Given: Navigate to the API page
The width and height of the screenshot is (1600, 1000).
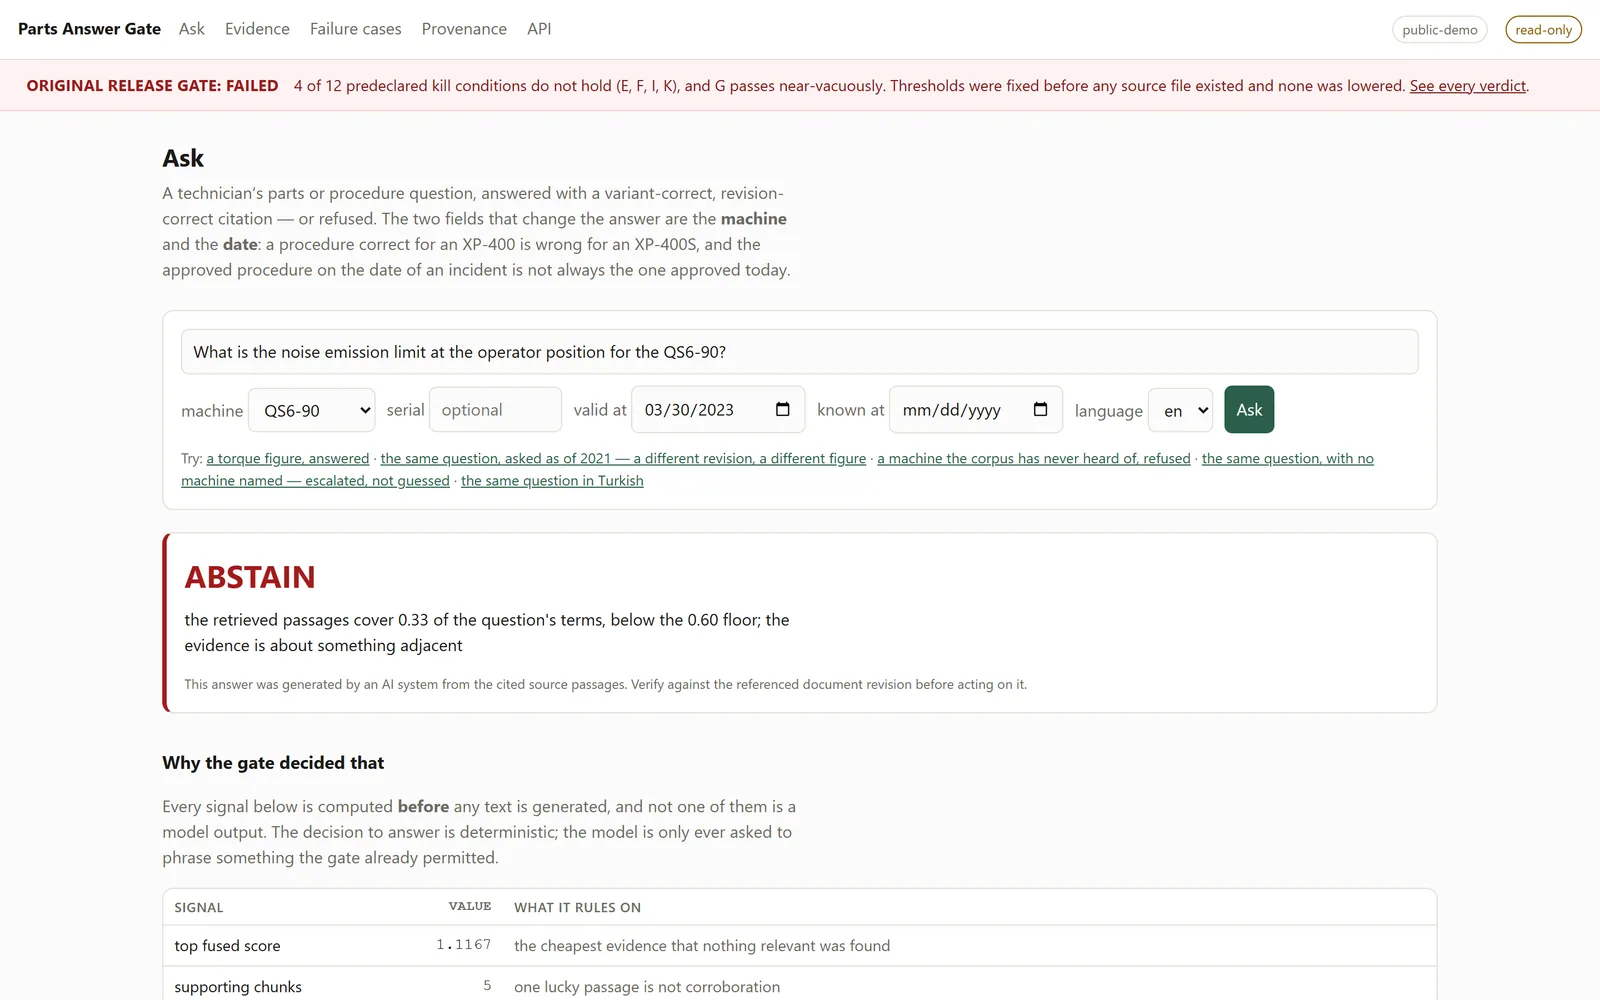Looking at the screenshot, I should 539,29.
